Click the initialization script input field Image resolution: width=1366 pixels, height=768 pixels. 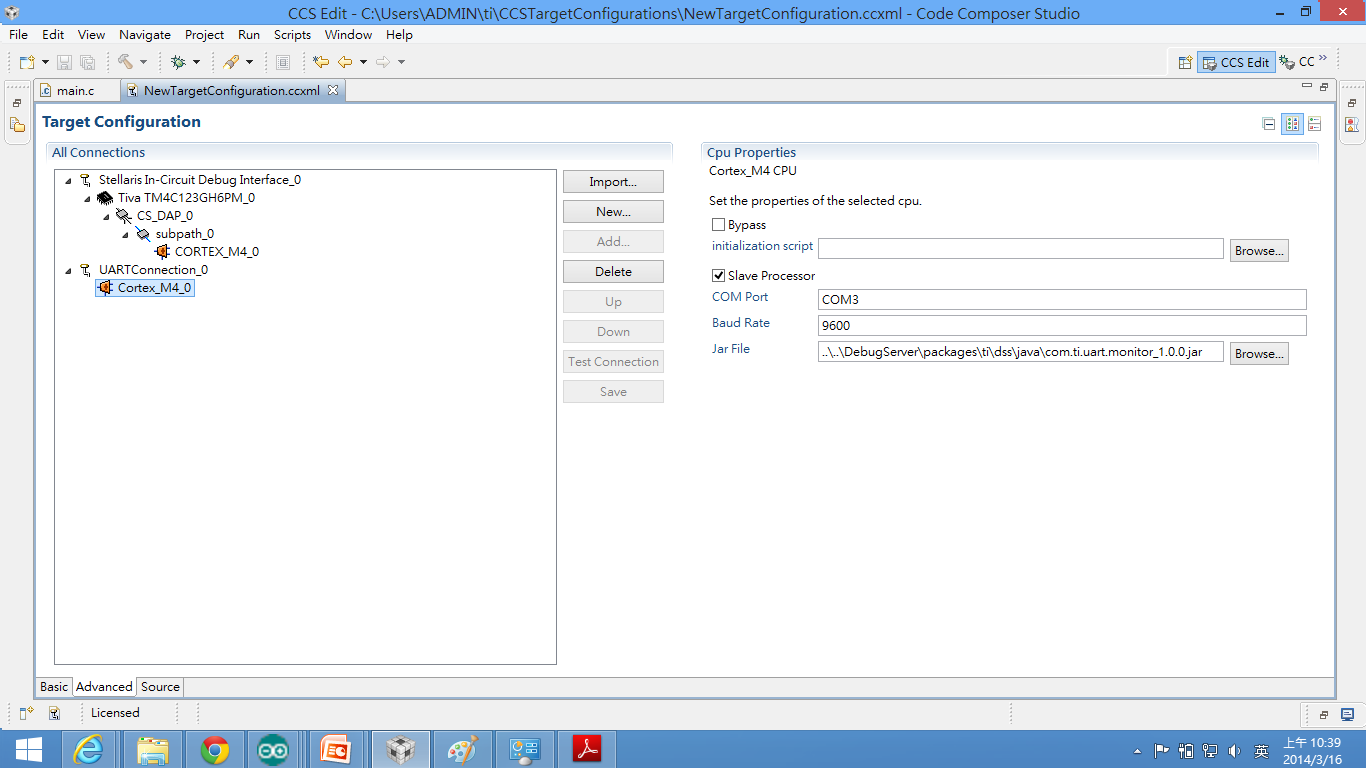(1021, 249)
